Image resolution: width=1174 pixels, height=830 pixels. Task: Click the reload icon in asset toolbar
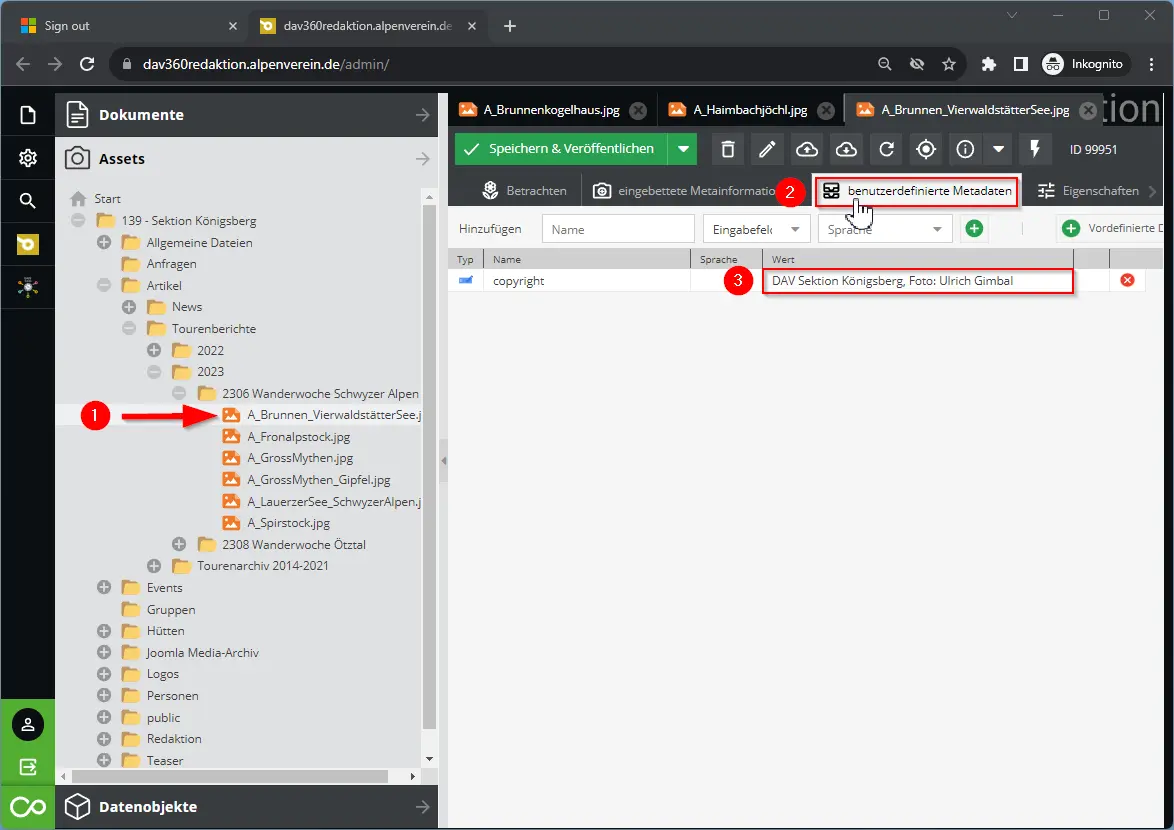(886, 149)
